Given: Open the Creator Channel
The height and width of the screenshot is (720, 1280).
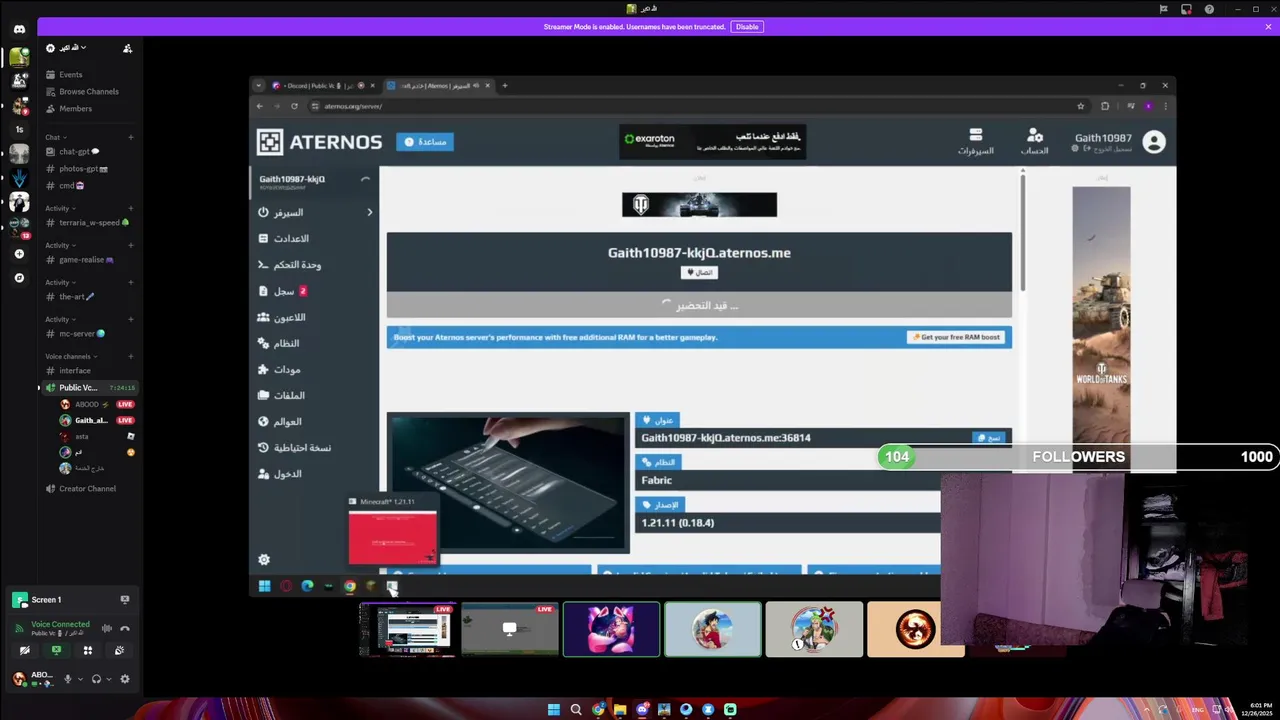Looking at the screenshot, I should coord(89,489).
